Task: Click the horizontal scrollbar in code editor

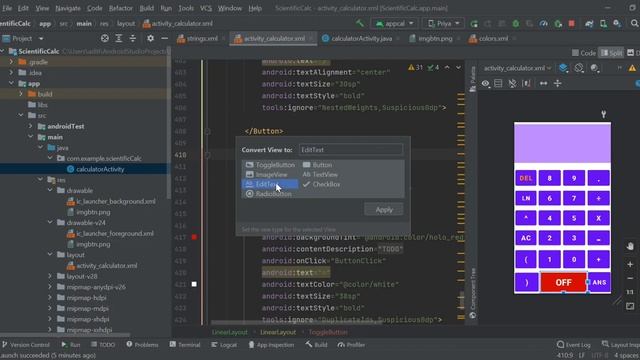Action: 296,323
